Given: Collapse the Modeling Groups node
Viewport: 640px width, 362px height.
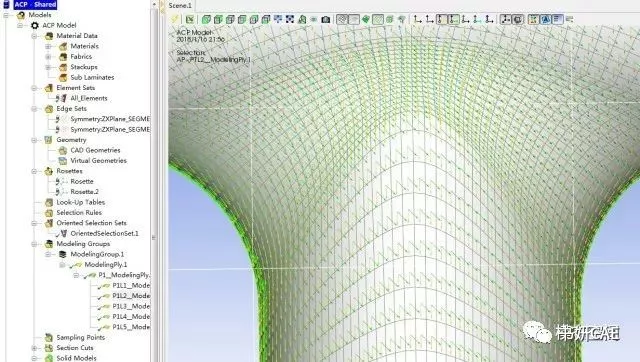Looking at the screenshot, I should 34,244.
